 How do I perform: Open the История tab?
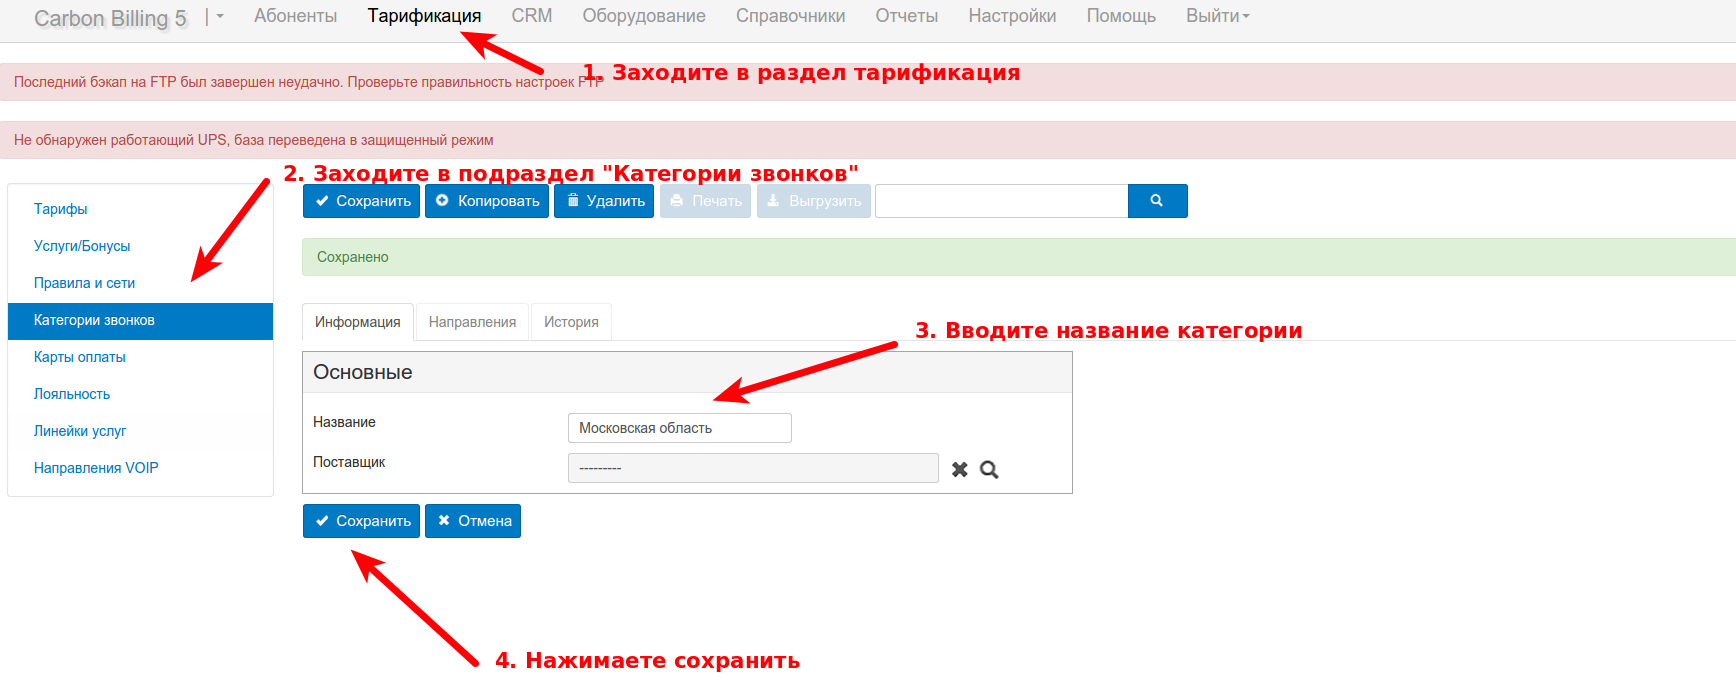[x=571, y=322]
